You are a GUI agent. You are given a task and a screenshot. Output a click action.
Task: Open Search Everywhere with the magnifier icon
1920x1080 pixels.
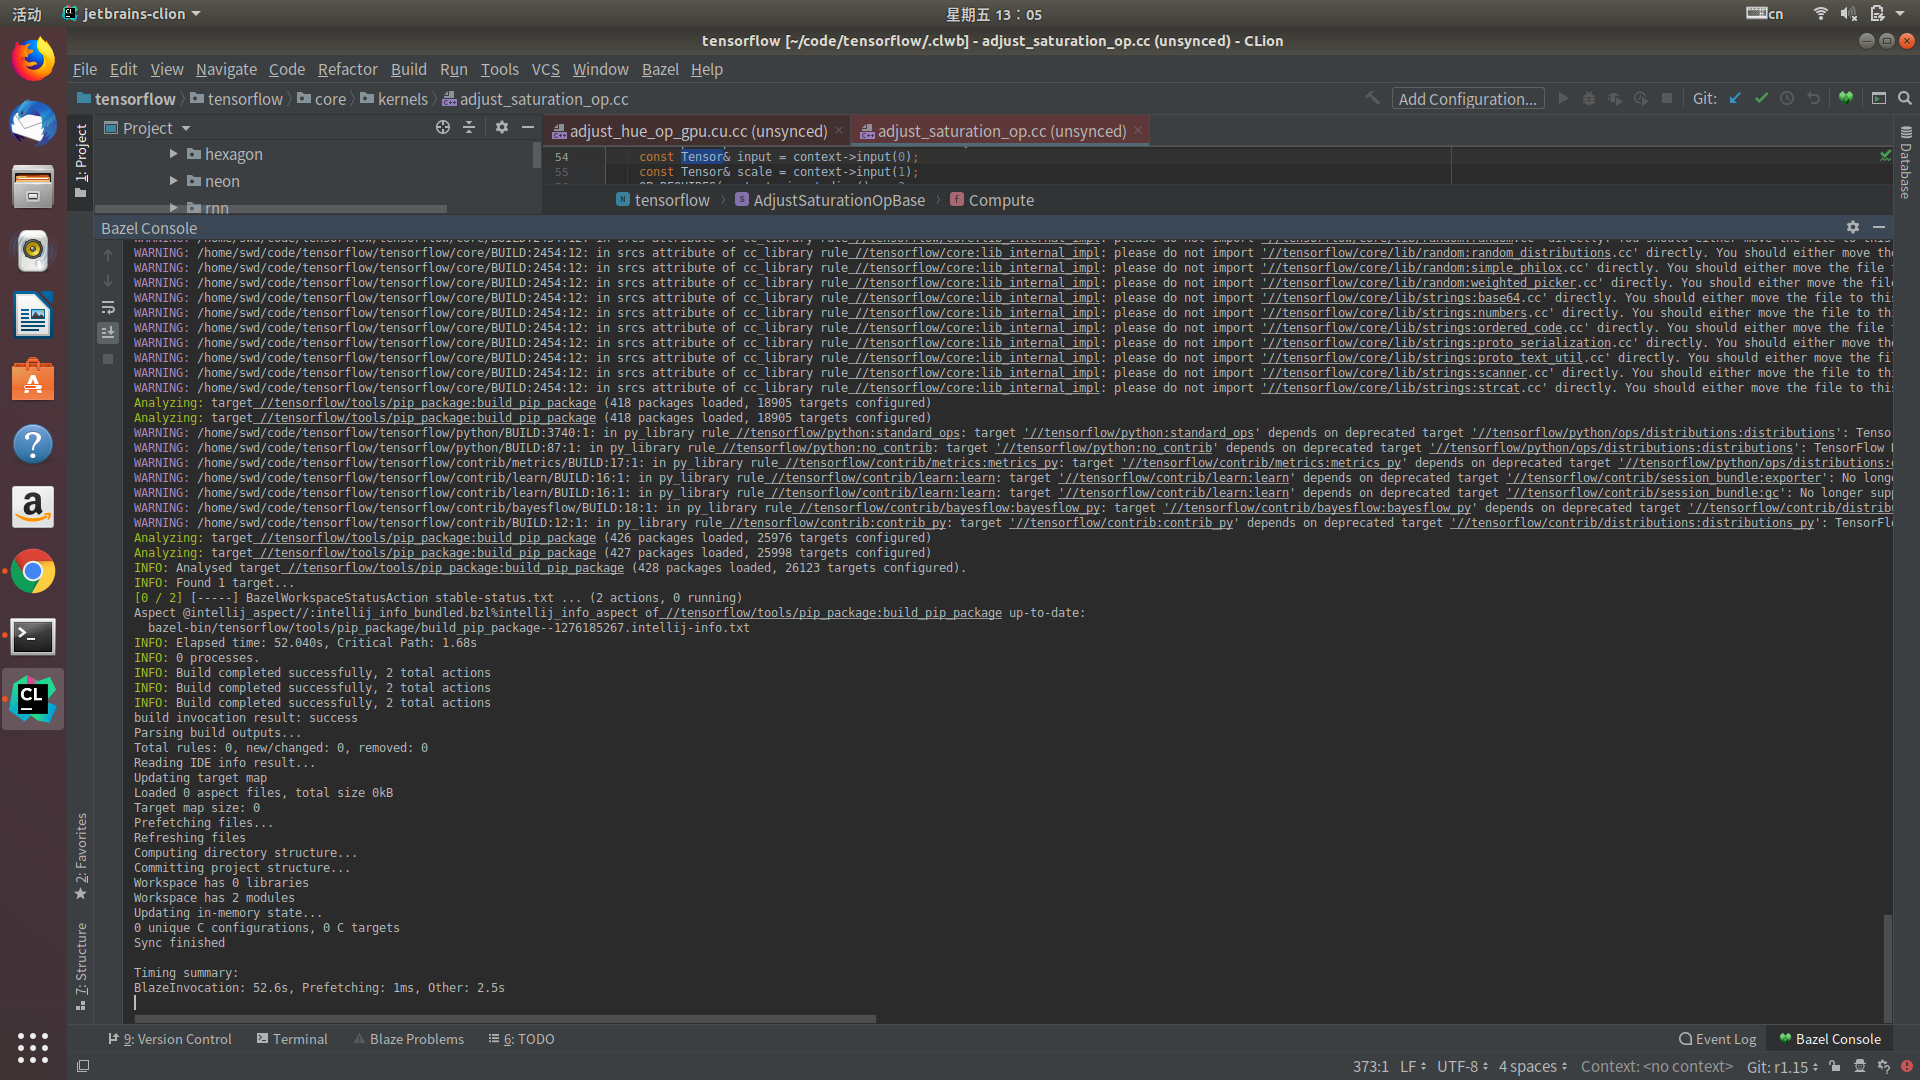[x=1905, y=99]
